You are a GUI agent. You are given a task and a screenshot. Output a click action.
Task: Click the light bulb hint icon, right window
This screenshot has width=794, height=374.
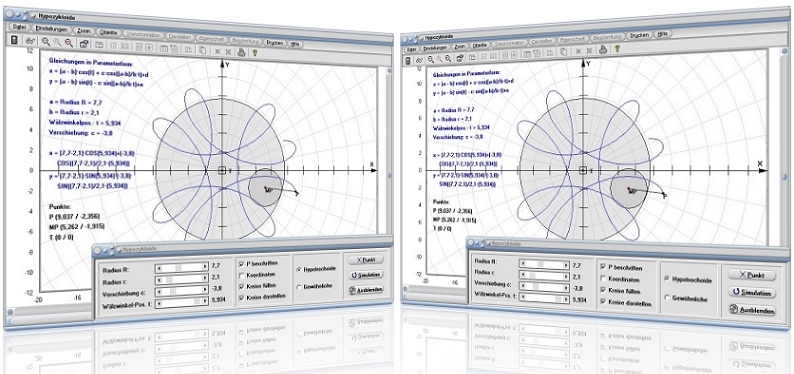coord(617,49)
